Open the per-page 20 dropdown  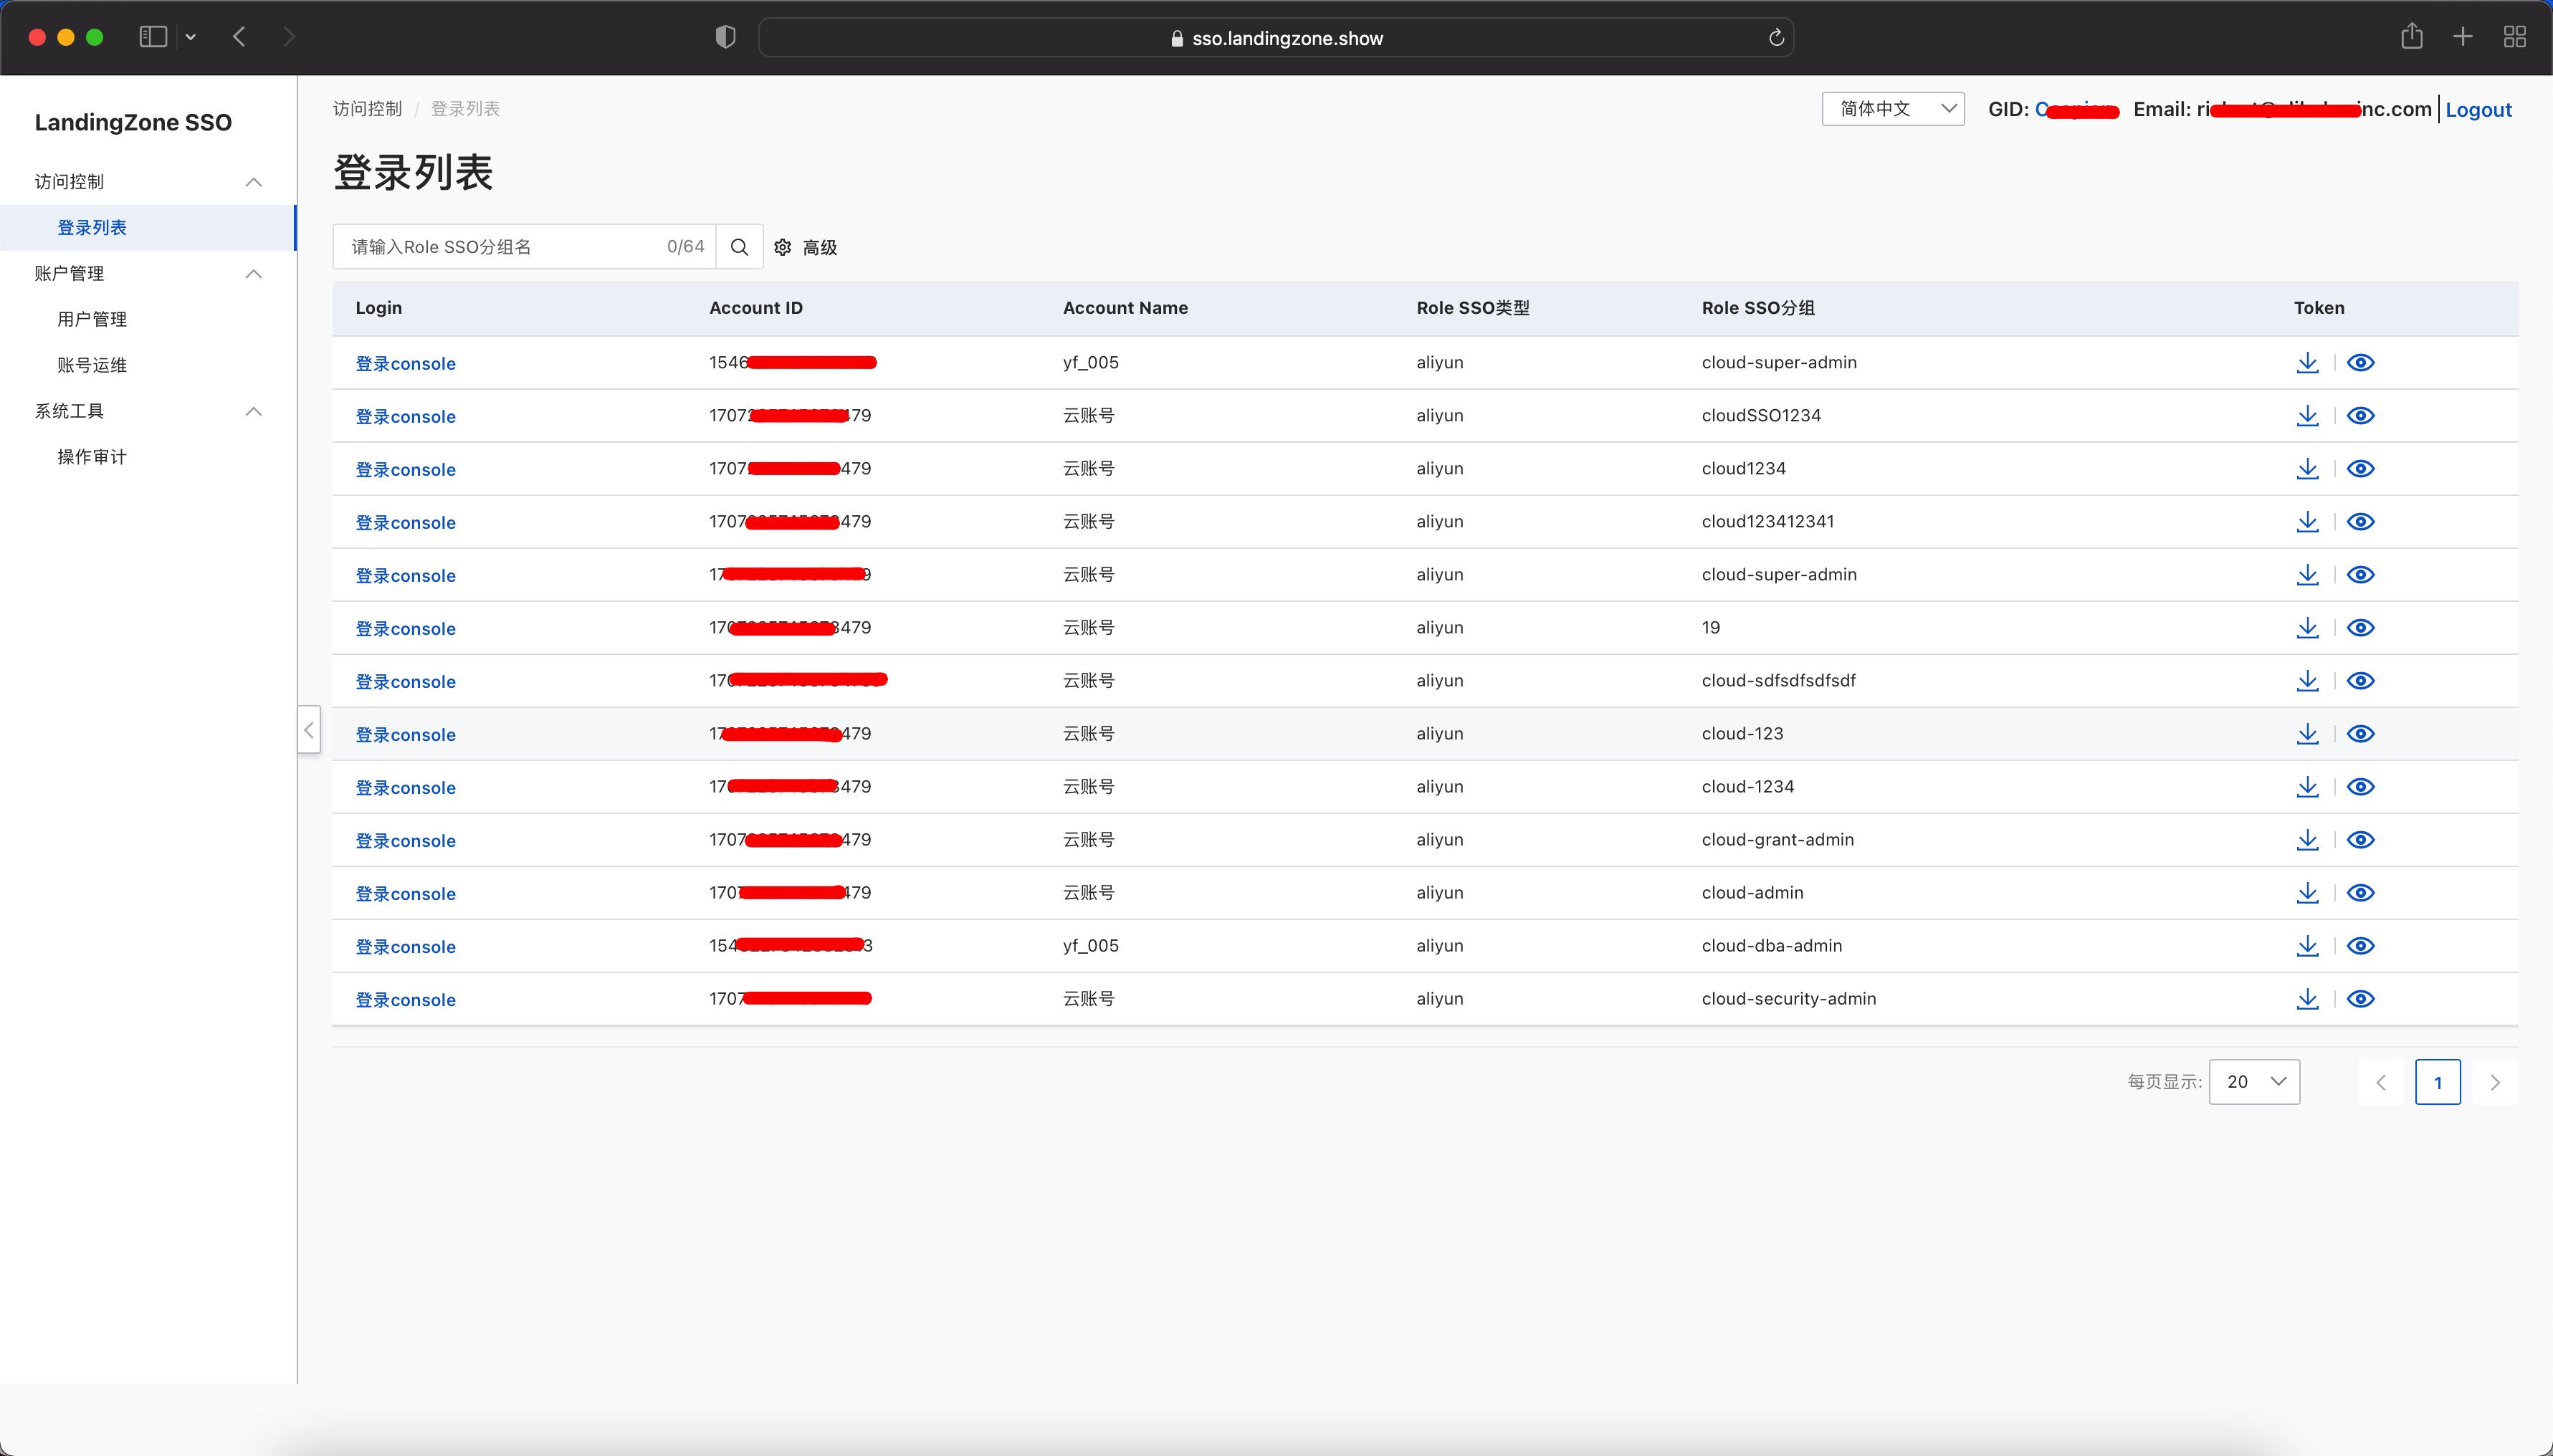[2254, 1082]
